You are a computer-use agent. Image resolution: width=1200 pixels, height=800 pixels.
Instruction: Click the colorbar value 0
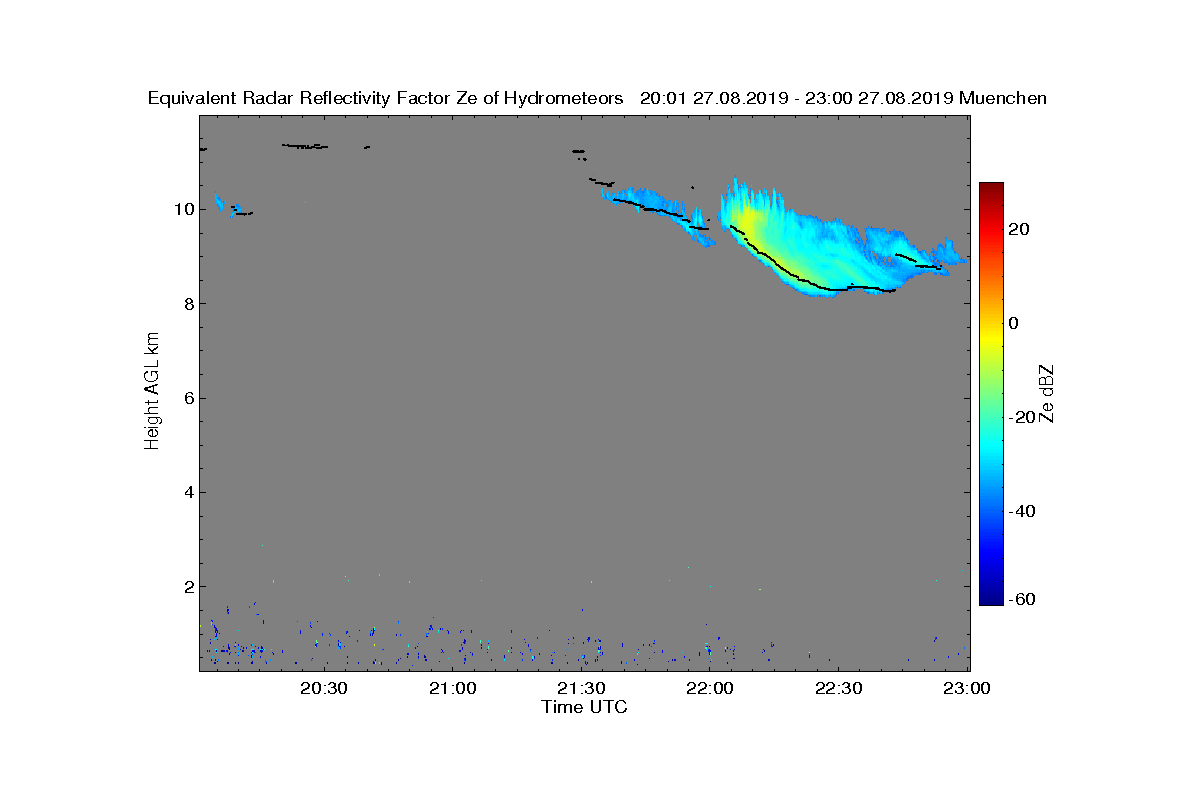1015,323
